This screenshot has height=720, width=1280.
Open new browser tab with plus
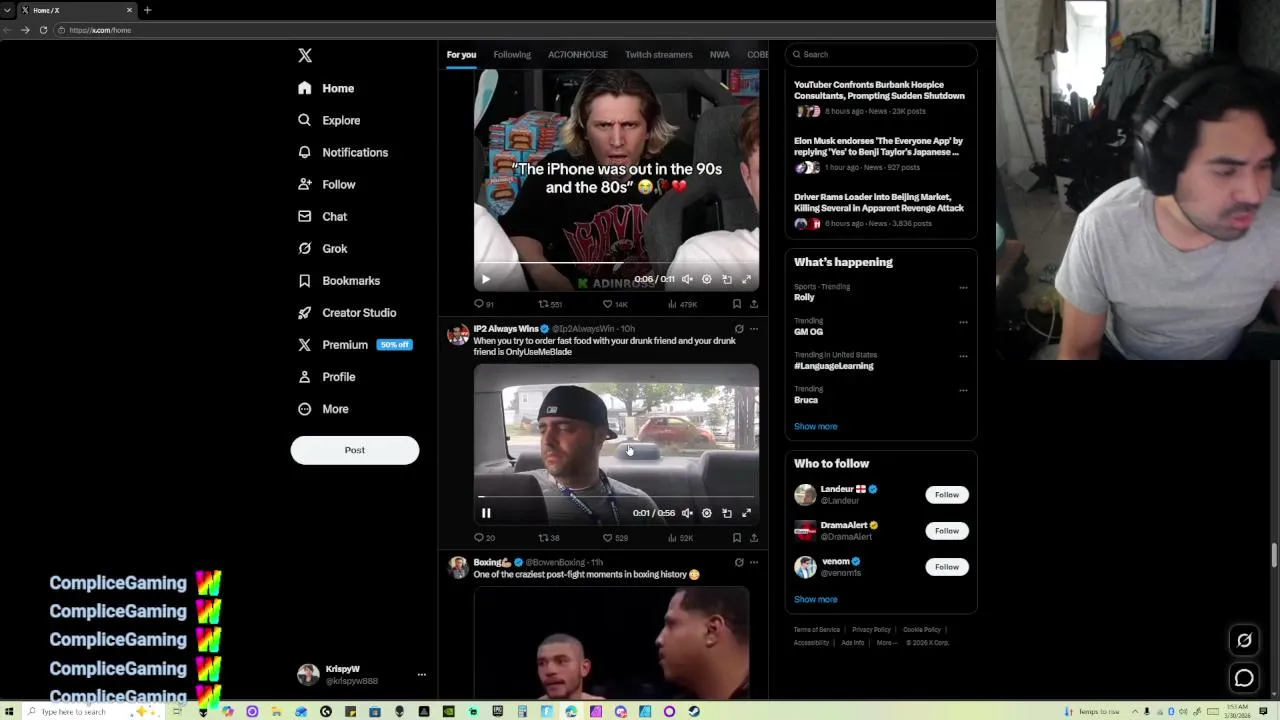tap(147, 10)
